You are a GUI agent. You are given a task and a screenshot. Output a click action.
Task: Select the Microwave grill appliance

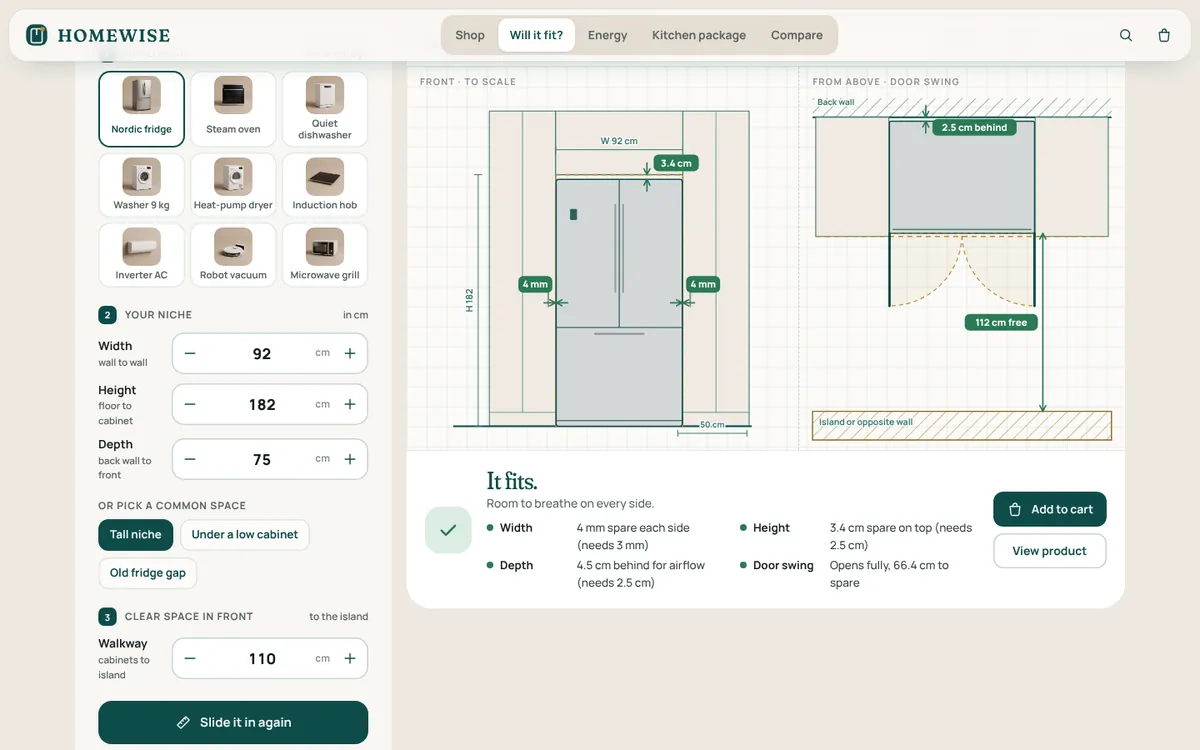tap(324, 255)
